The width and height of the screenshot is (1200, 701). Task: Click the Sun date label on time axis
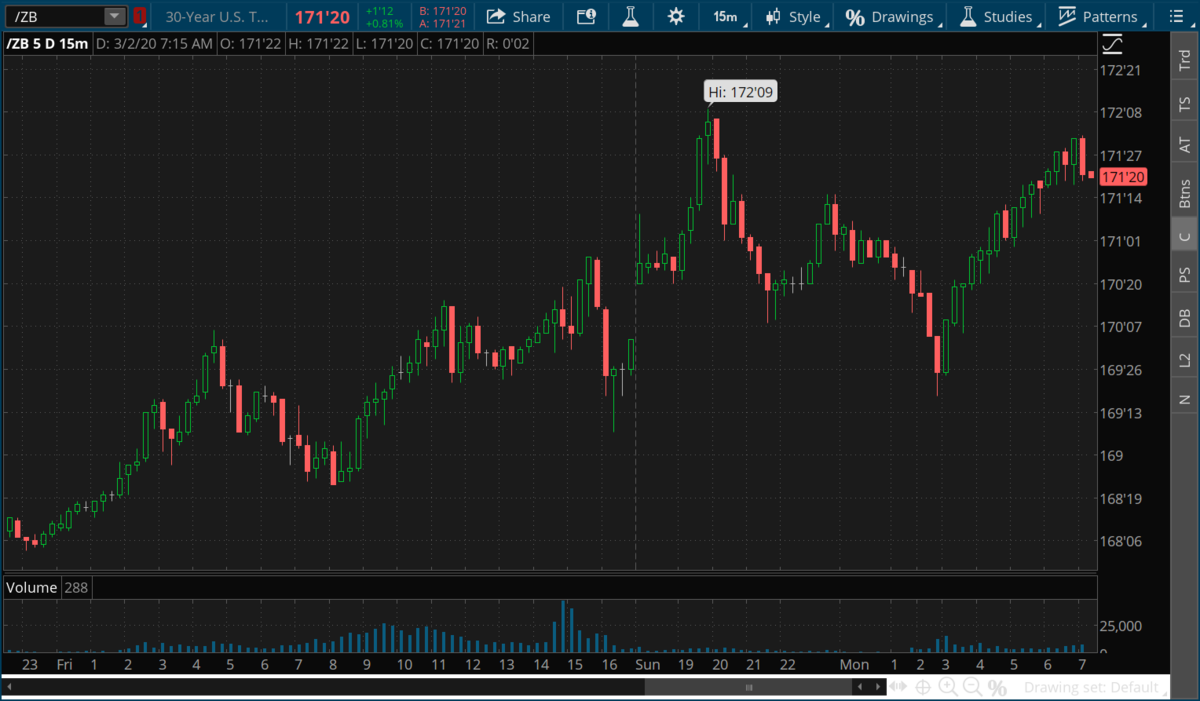[647, 664]
